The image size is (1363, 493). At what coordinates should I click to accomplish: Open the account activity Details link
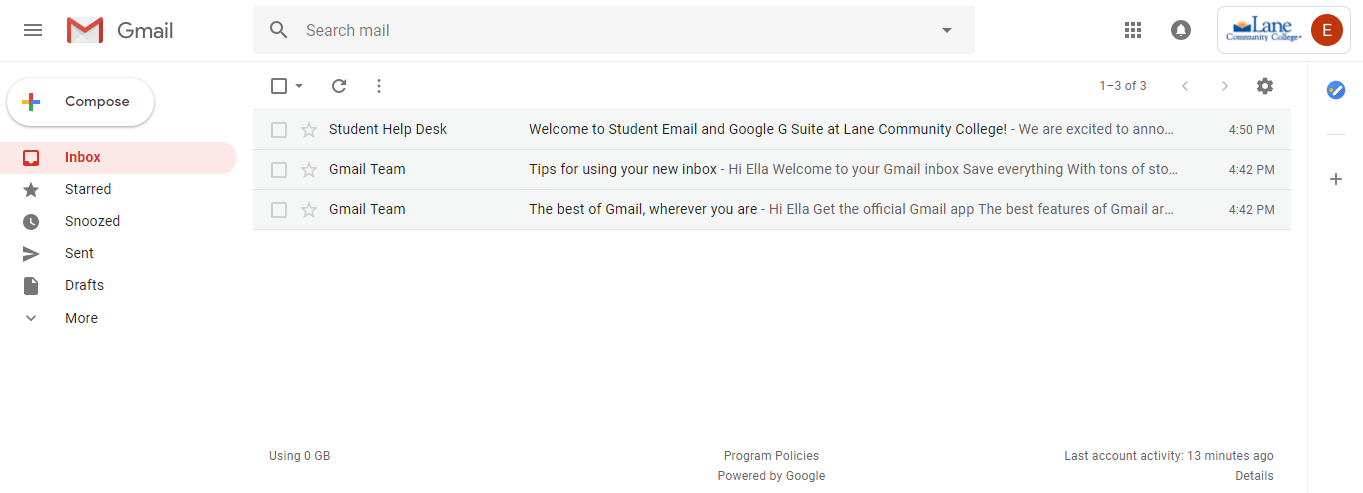pos(1254,476)
